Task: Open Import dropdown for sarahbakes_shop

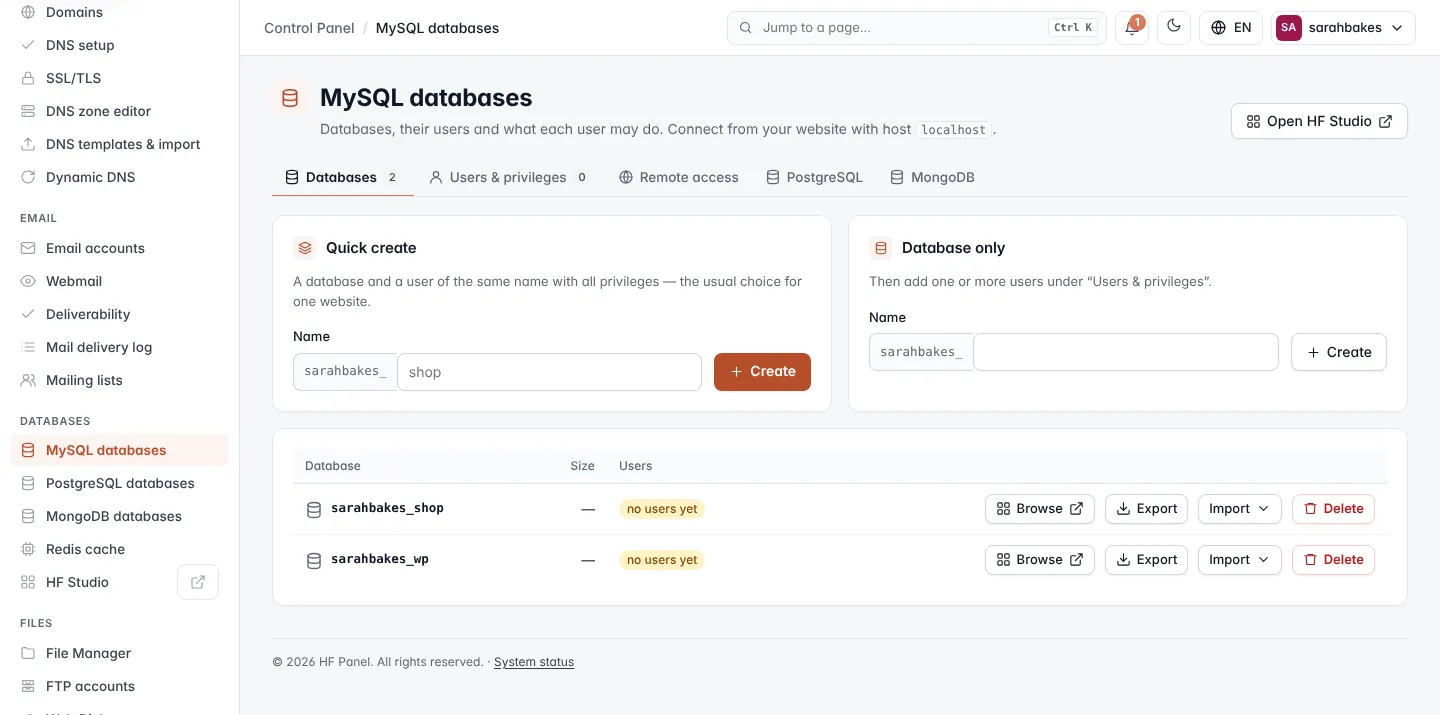Action: (1239, 509)
